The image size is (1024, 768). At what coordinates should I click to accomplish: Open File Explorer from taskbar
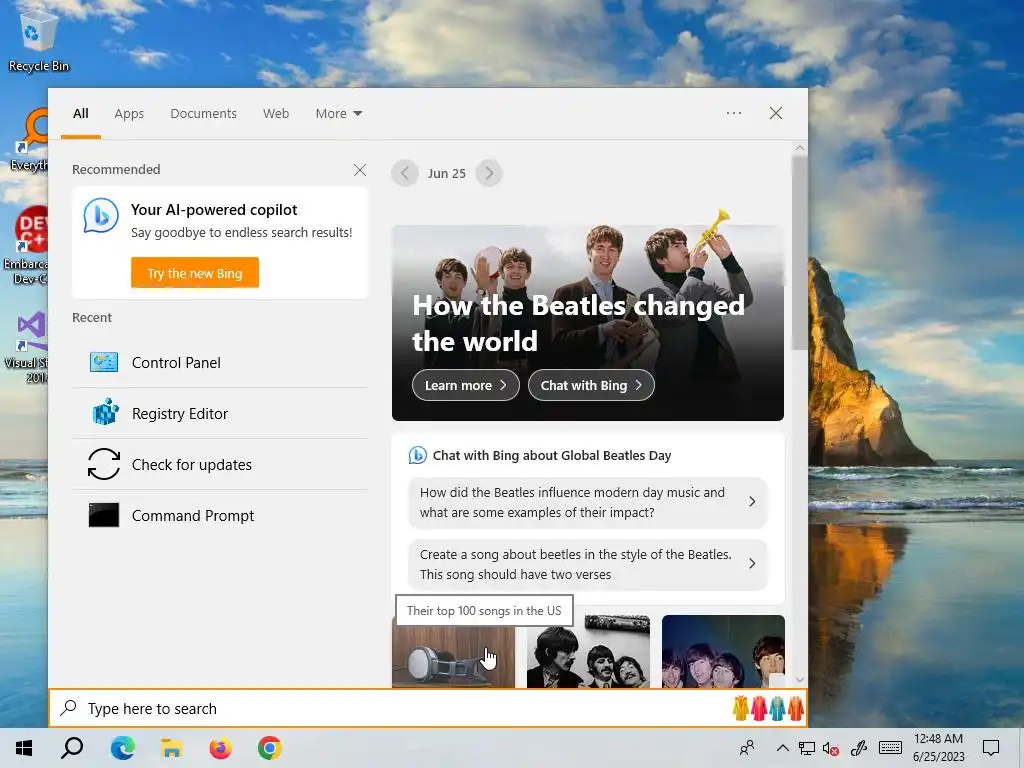click(171, 748)
